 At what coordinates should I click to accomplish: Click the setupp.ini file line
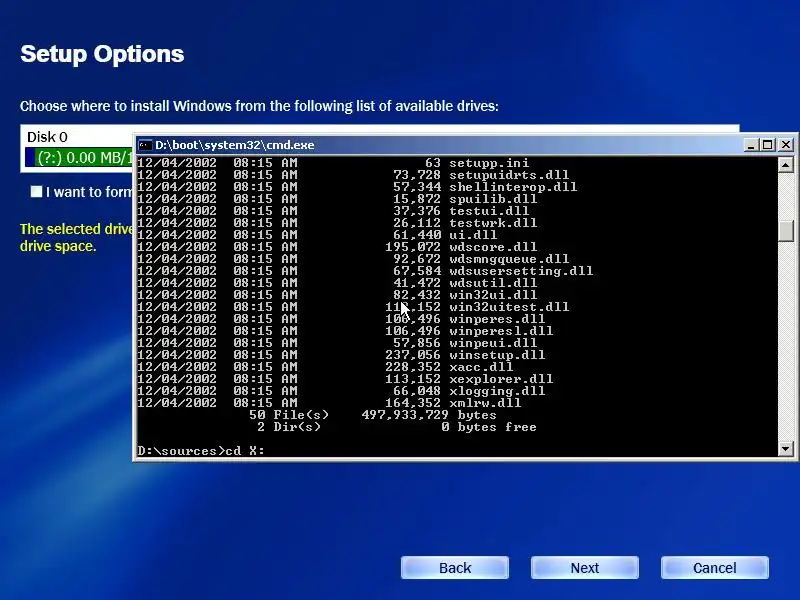tap(334, 163)
